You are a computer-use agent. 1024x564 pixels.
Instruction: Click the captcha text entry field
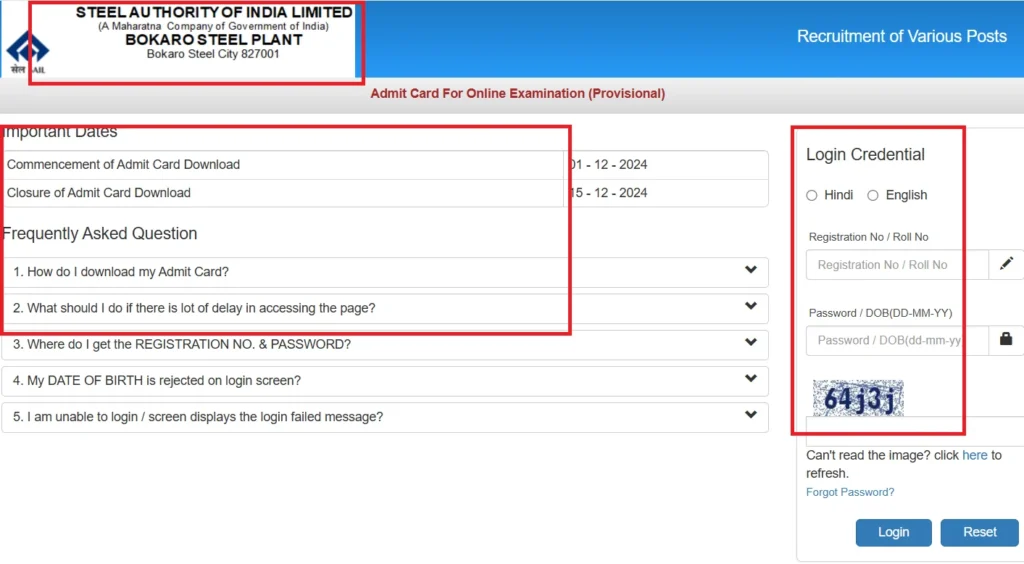(x=914, y=431)
